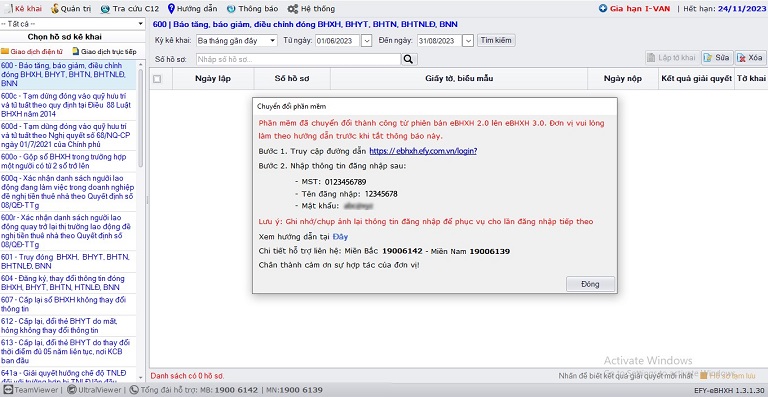768x397 pixels.
Task: Click the Từ ngày date field
Action: click(x=338, y=41)
